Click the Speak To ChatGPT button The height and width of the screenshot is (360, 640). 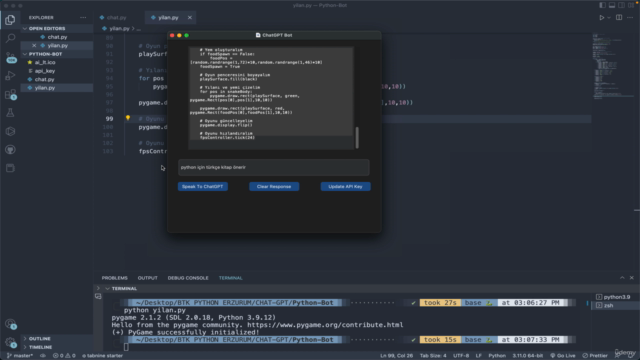pyautogui.click(x=202, y=187)
